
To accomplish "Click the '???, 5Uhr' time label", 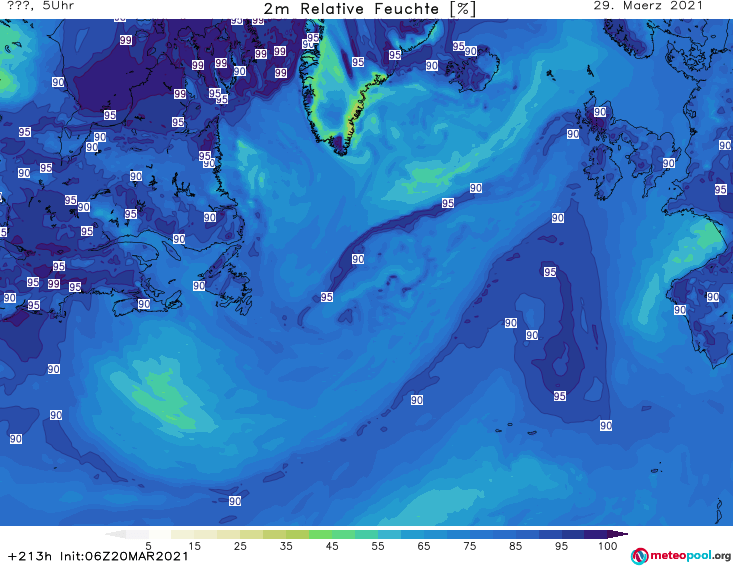I will tap(41, 6).
